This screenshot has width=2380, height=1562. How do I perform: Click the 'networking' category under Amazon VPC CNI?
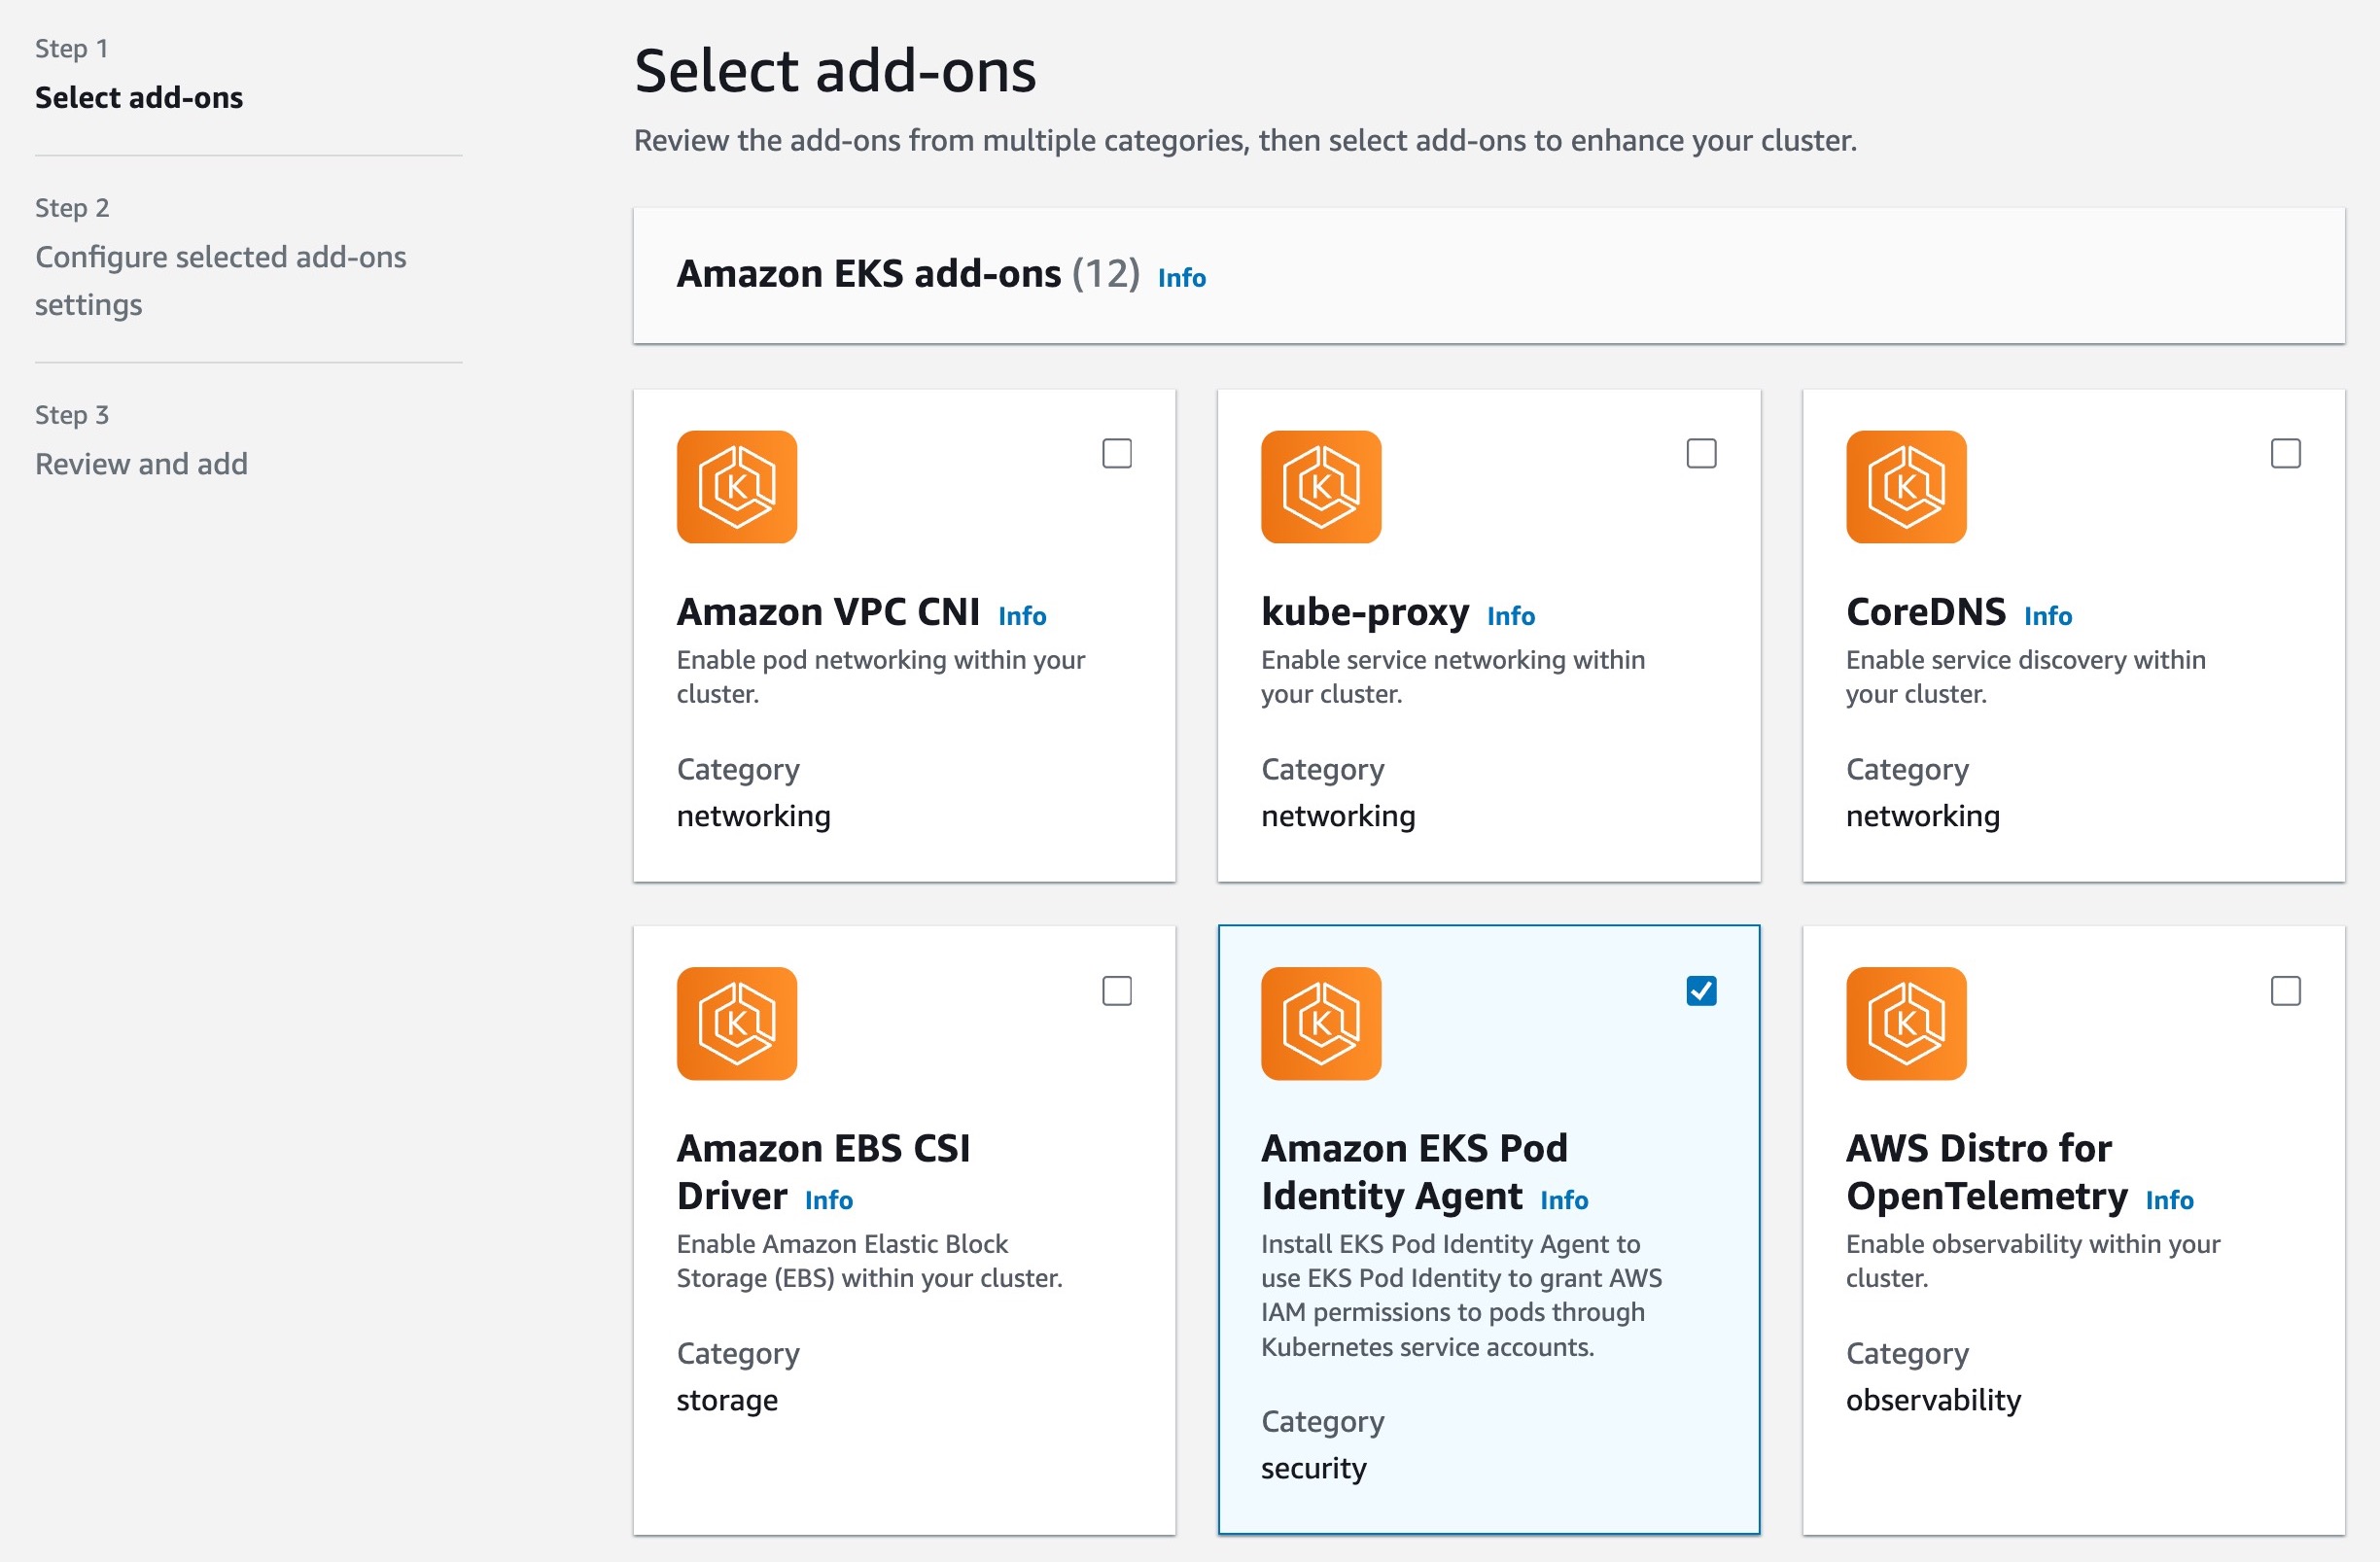(753, 816)
